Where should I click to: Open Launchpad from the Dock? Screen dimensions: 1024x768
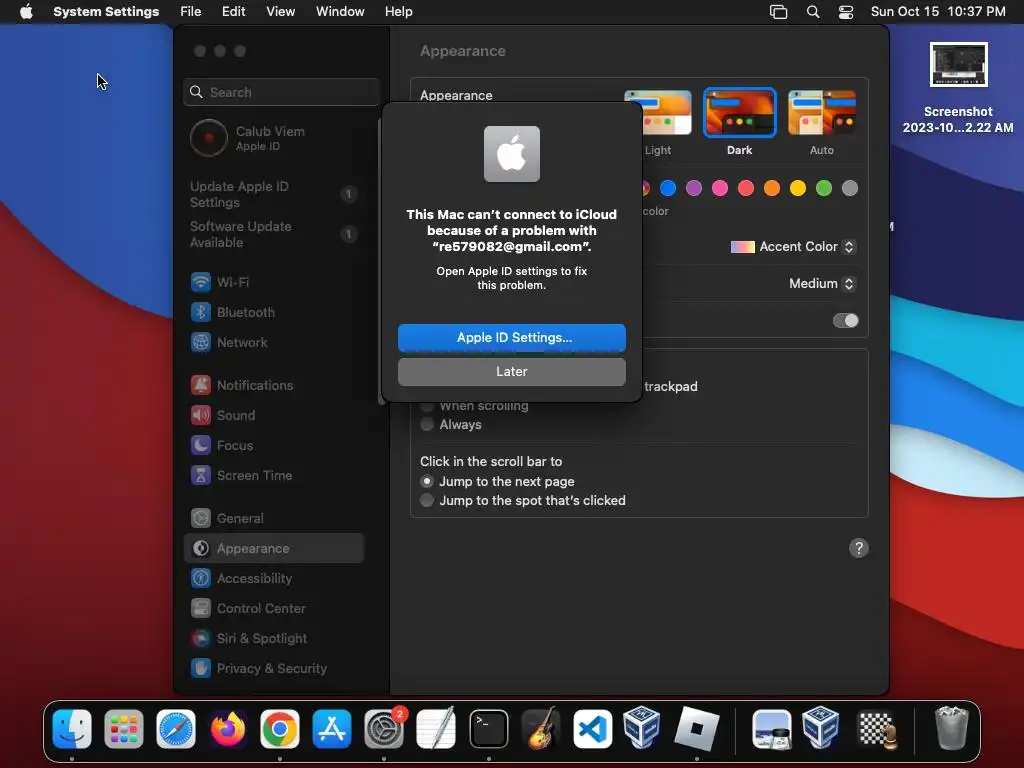tap(123, 729)
